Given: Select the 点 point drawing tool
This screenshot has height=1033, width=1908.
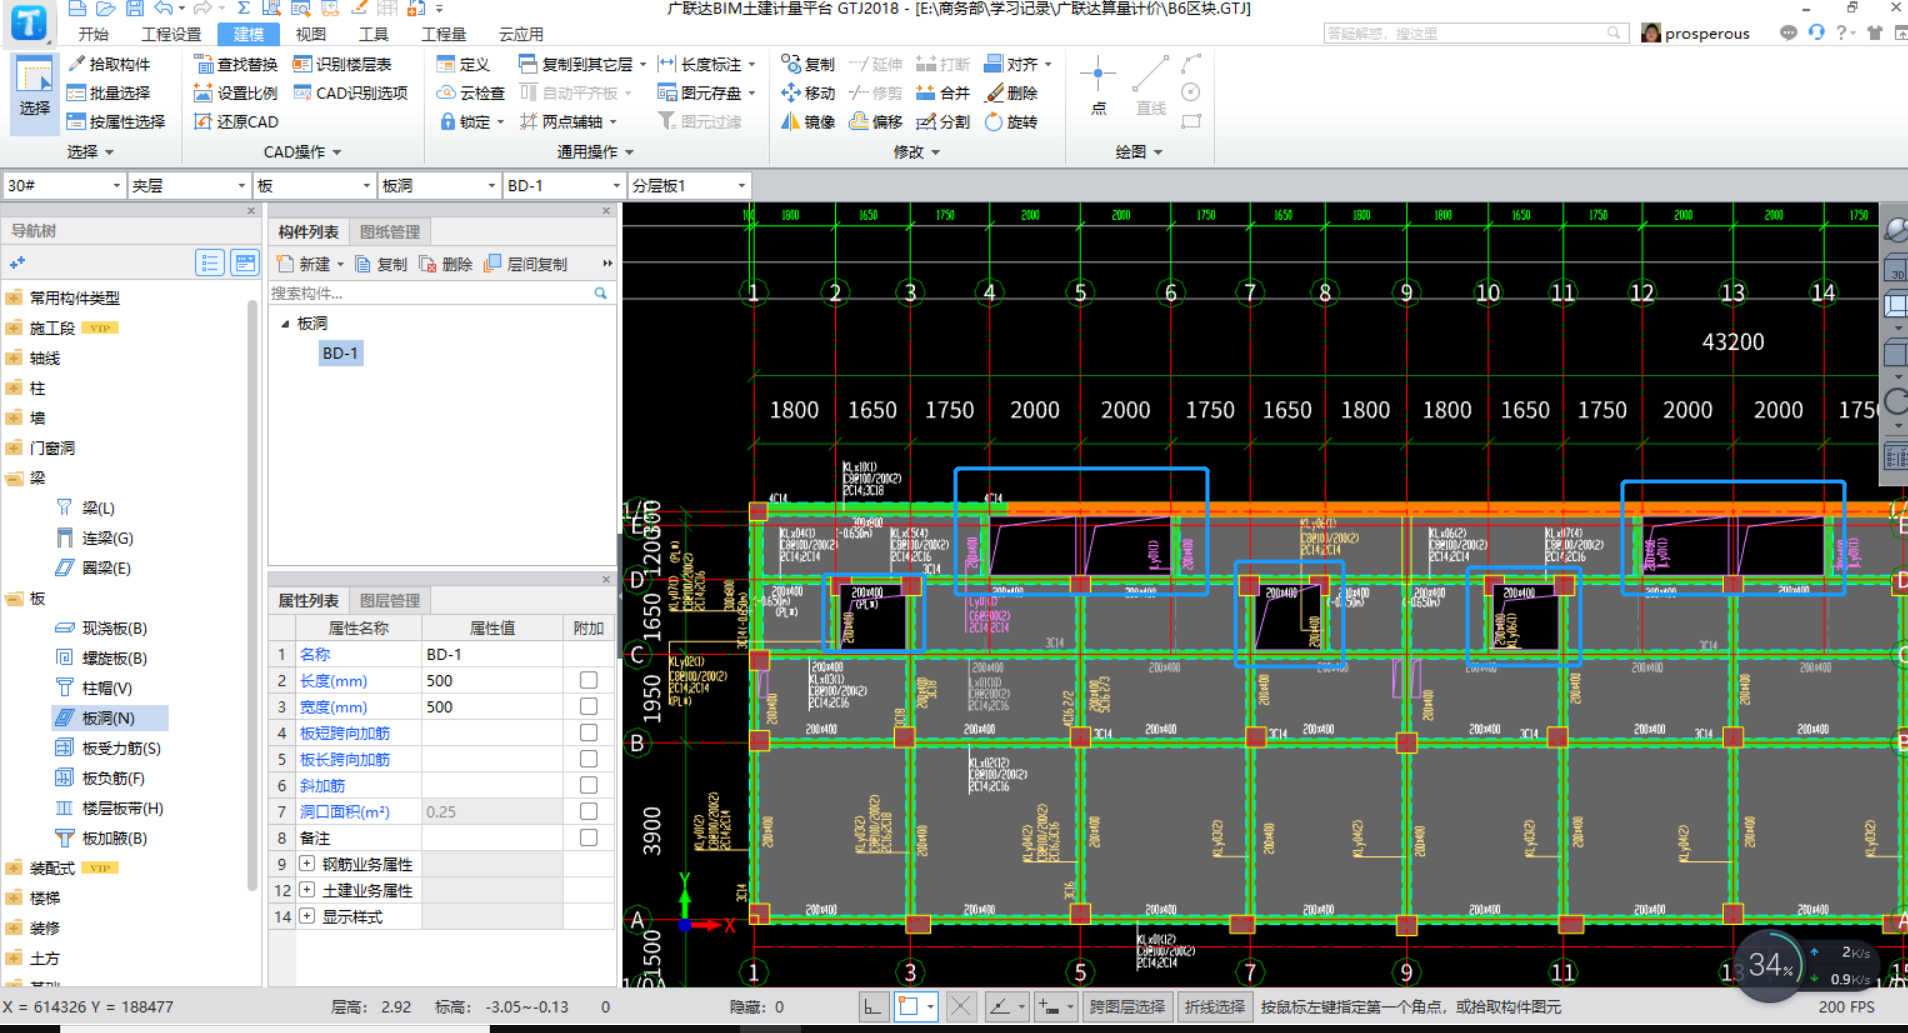Looking at the screenshot, I should tap(1098, 86).
